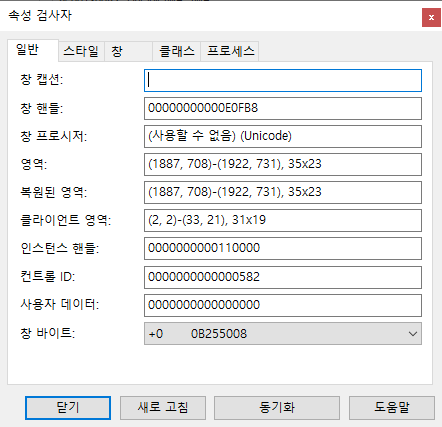Image resolution: width=442 pixels, height=427 pixels.
Task: Click the 창 바이트: label
Action: 48,333
